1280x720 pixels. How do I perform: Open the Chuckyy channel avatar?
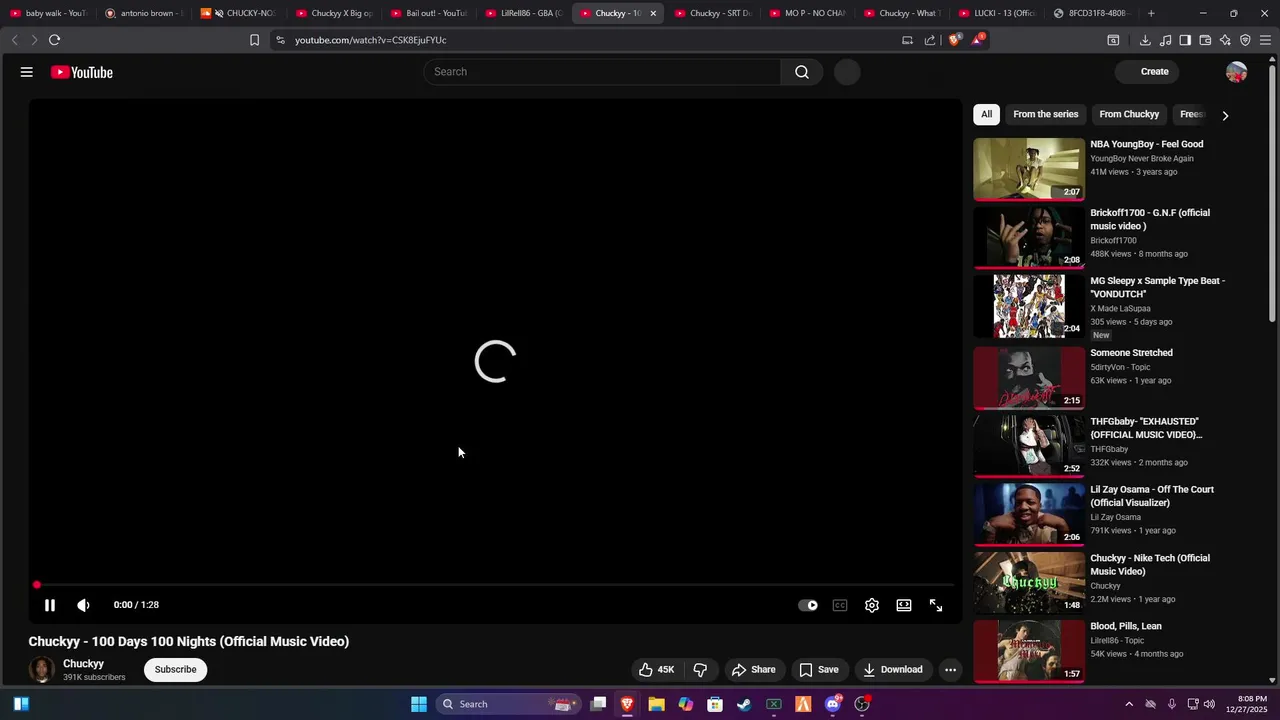42,670
